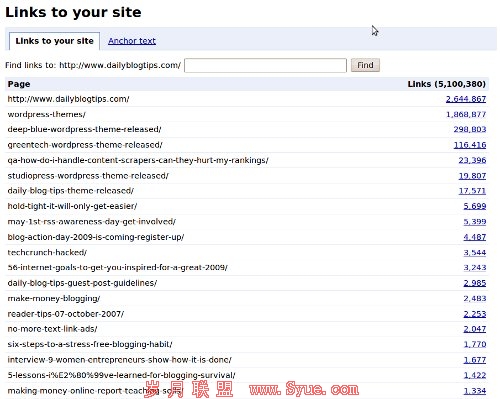Open the 5,399 links count
This screenshot has height=399, width=500.
point(475,222)
